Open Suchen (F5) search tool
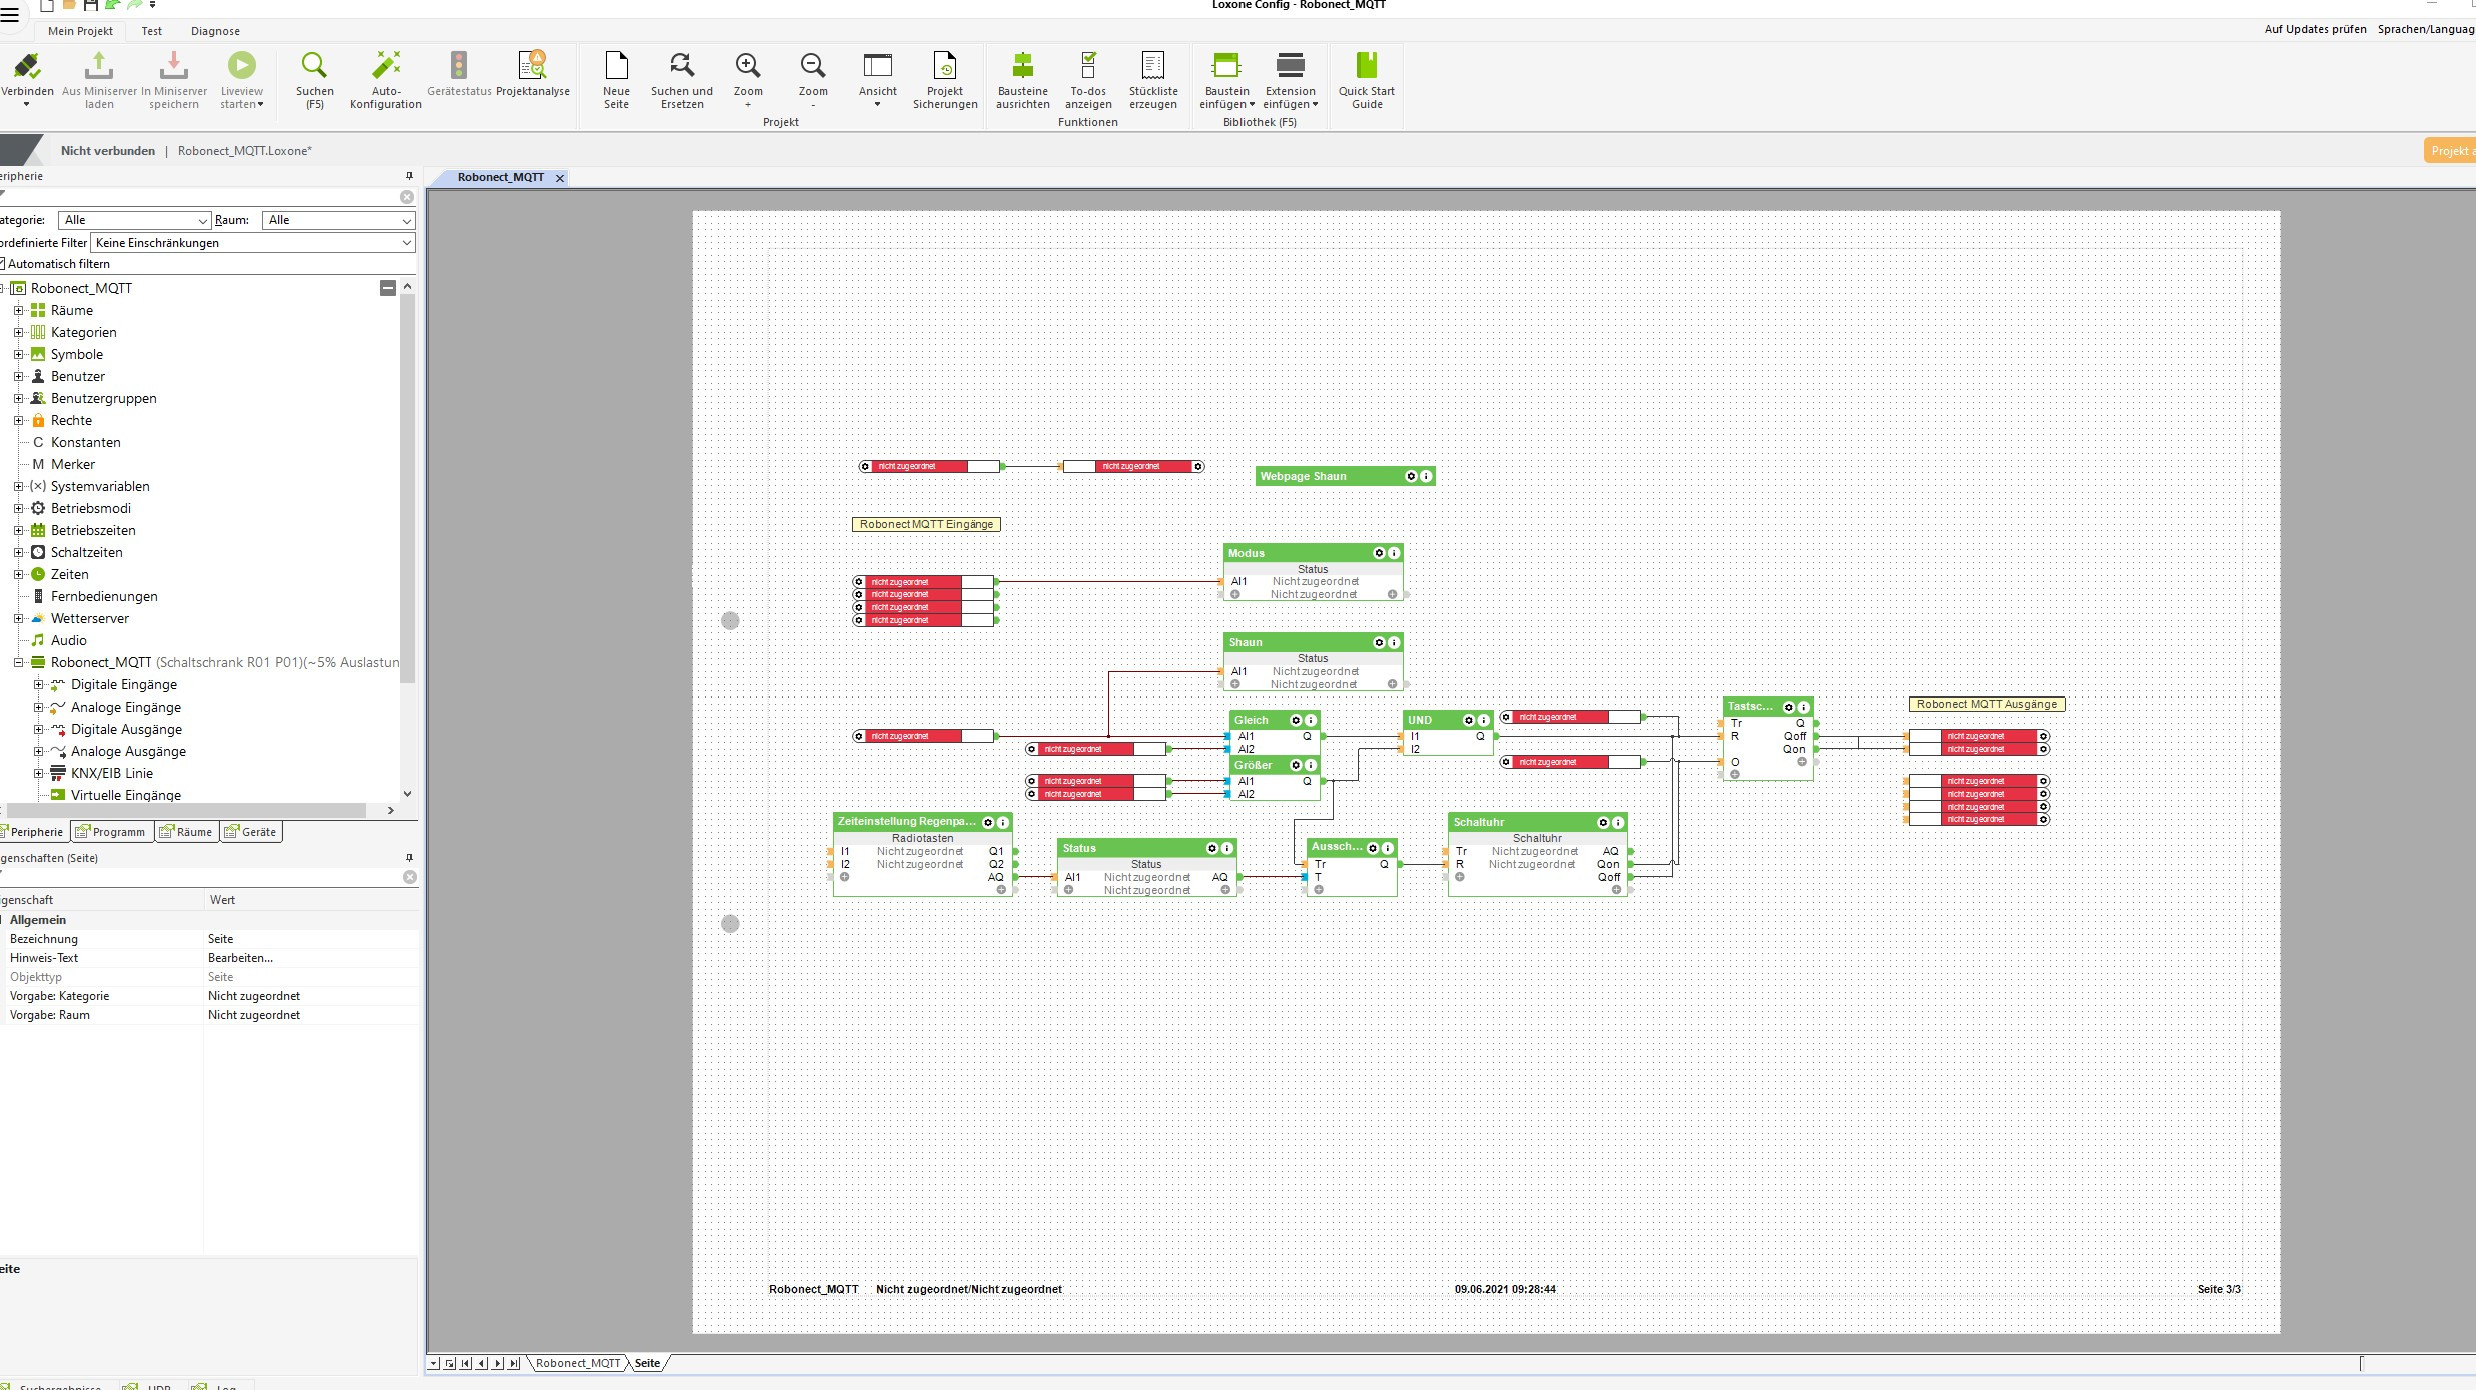The width and height of the screenshot is (2476, 1390). pyautogui.click(x=314, y=68)
